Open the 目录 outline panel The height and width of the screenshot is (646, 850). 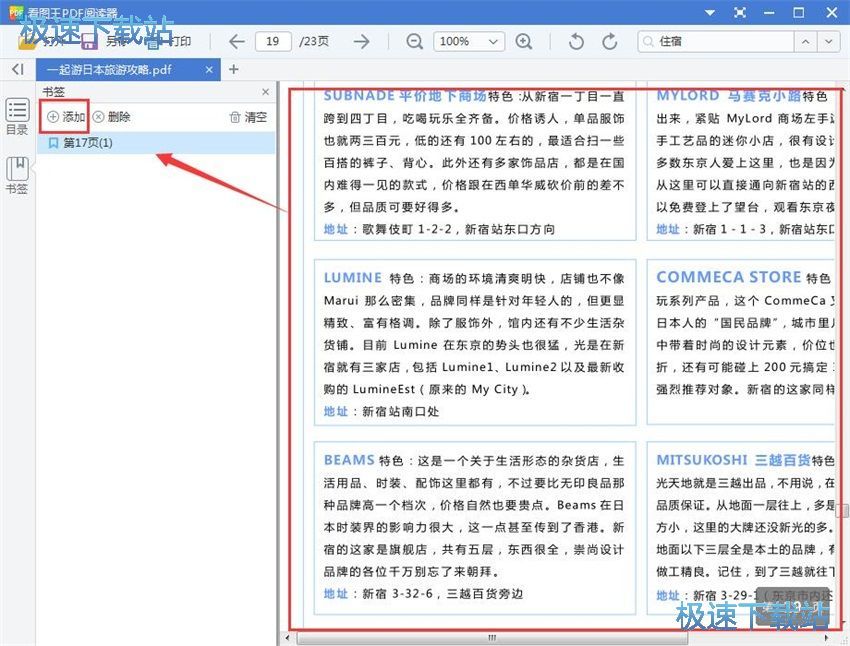click(x=17, y=116)
